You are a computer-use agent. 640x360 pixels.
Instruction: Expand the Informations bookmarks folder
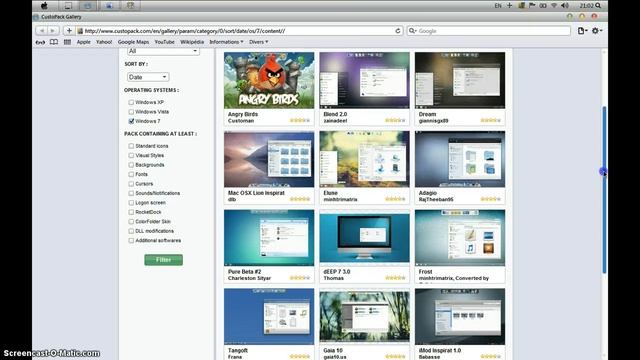[226, 42]
